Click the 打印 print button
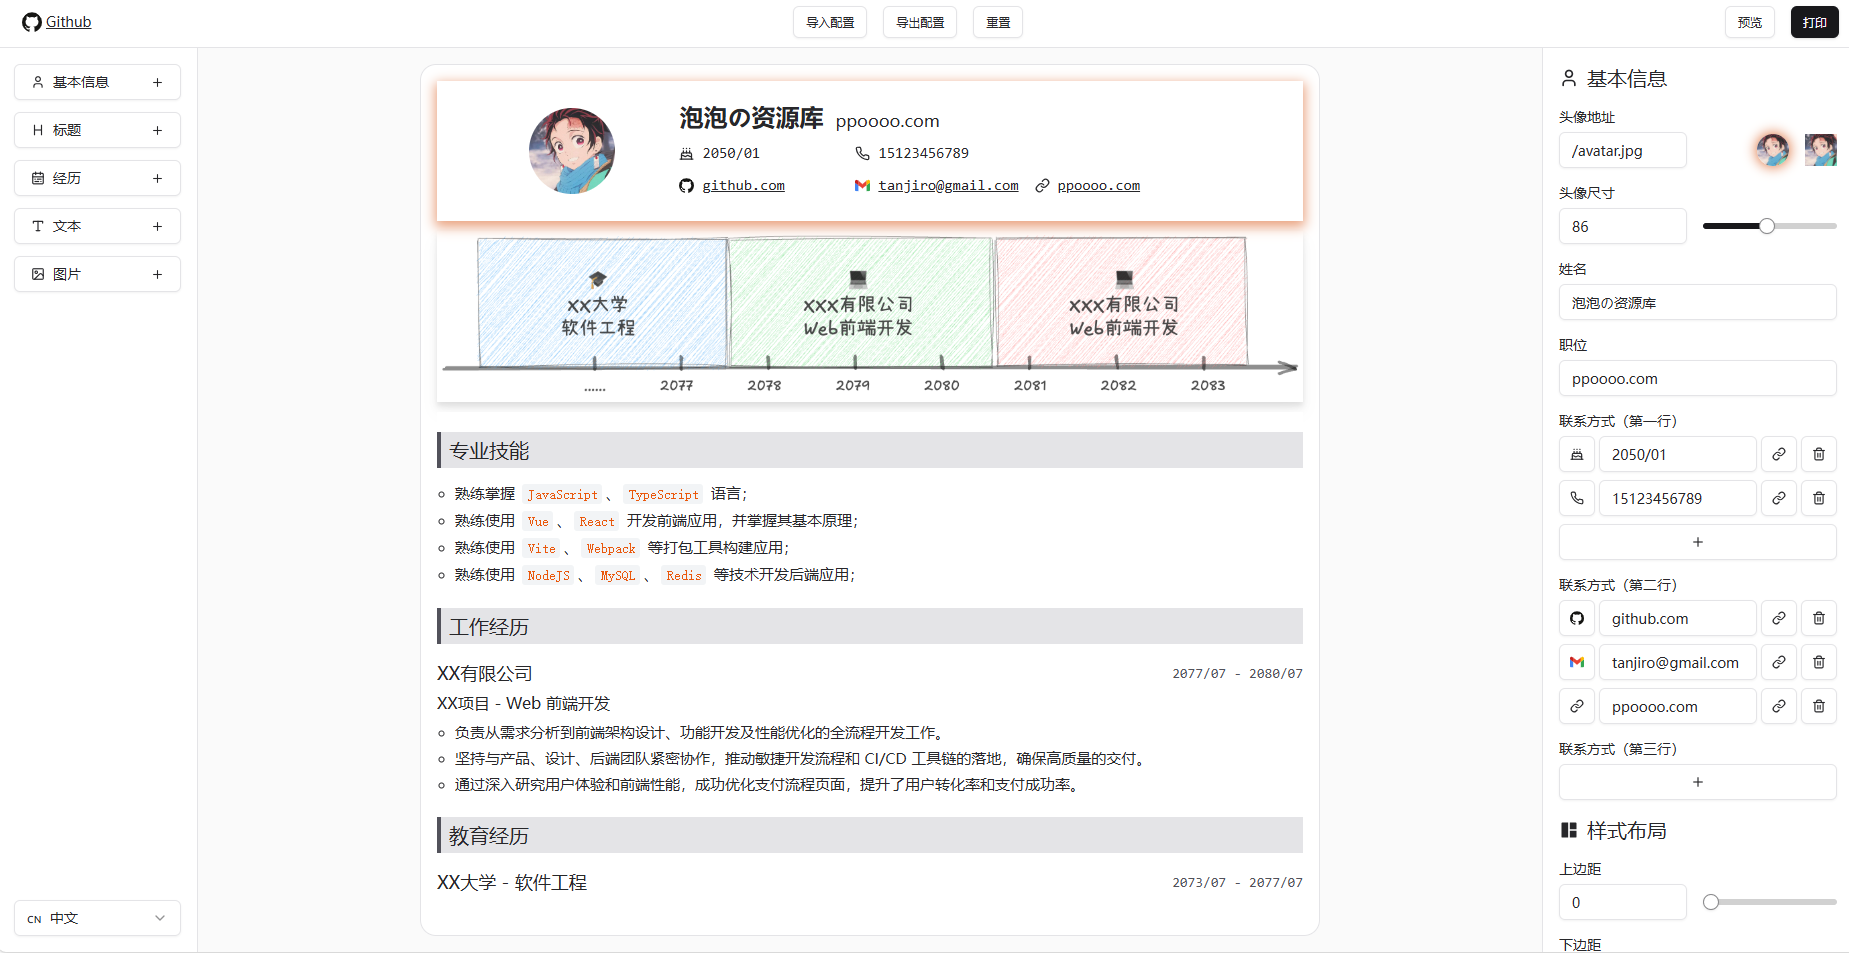 (x=1815, y=22)
